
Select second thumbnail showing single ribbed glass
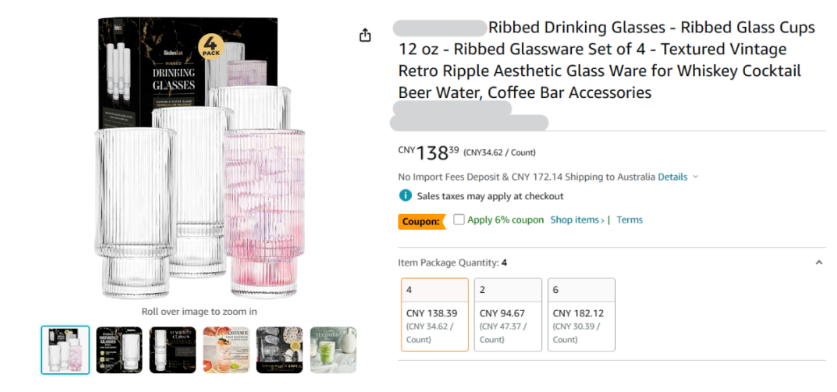(119, 350)
